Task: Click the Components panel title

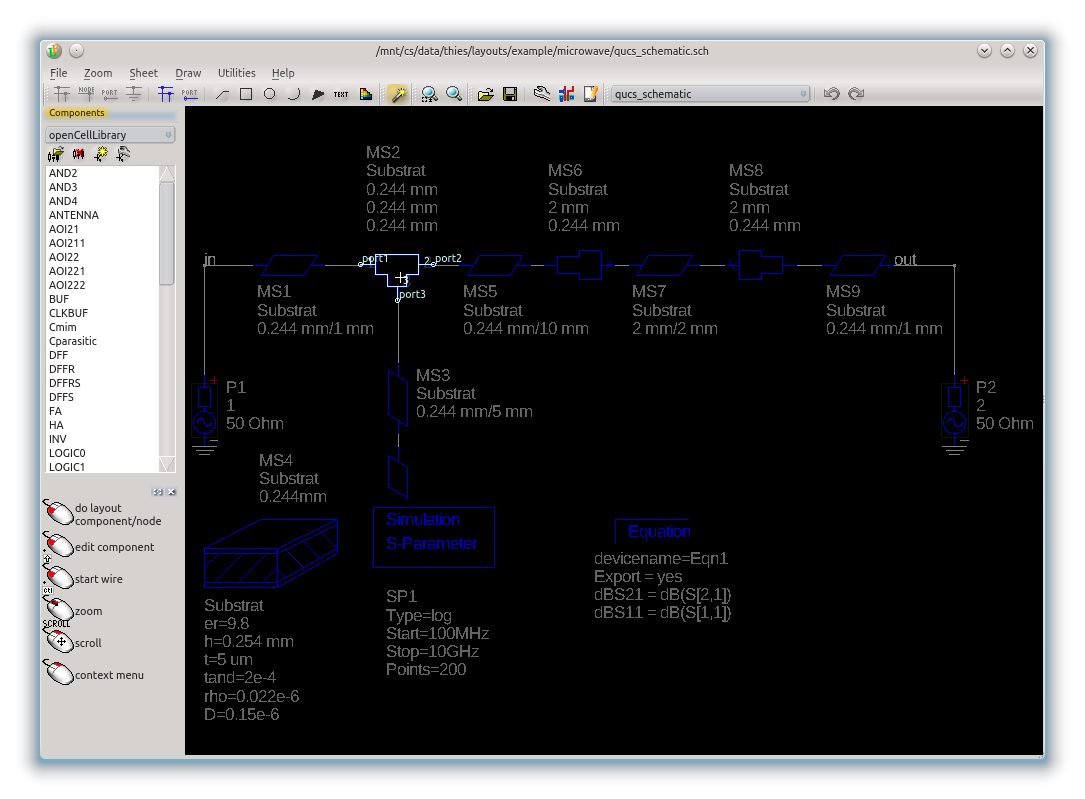Action: pyautogui.click(x=77, y=113)
